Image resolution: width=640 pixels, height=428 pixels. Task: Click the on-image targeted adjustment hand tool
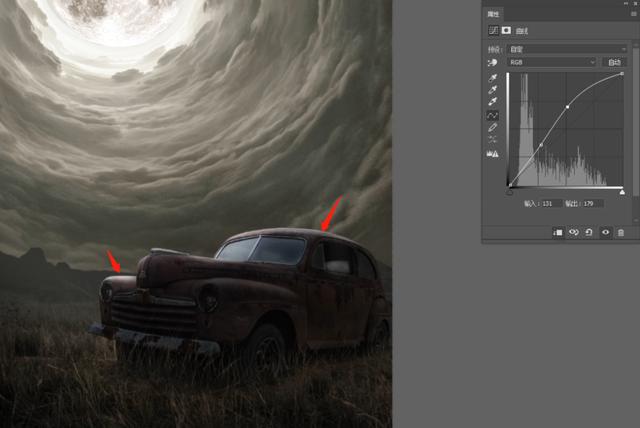[493, 62]
